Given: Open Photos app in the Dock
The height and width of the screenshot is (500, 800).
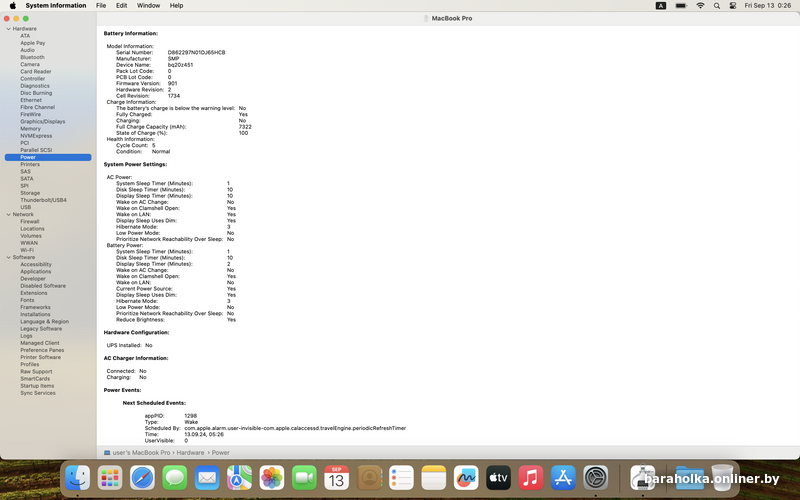Looking at the screenshot, I should point(272,478).
